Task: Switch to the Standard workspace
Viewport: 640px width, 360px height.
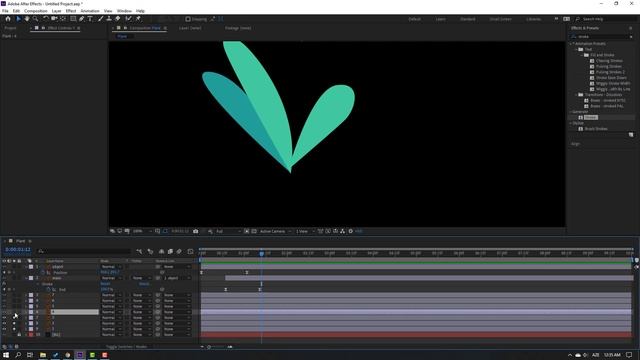Action: click(x=468, y=19)
